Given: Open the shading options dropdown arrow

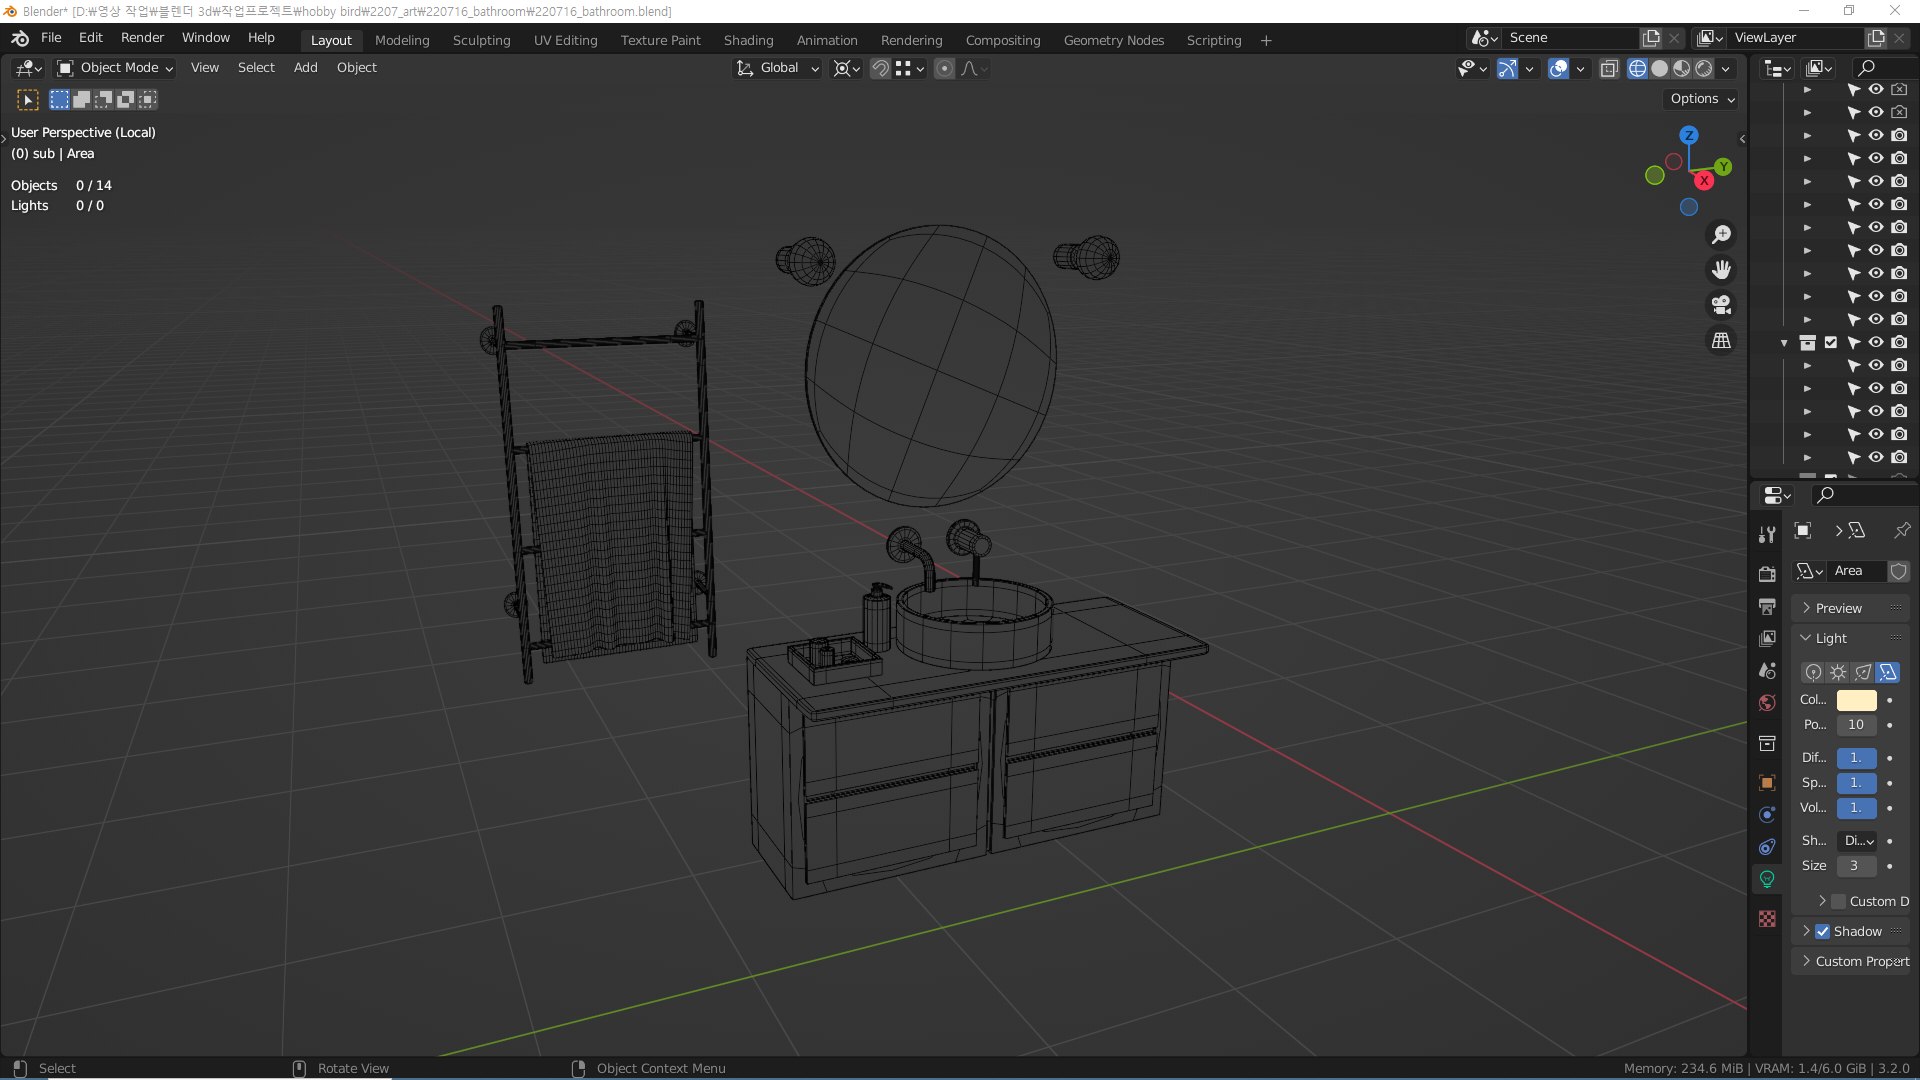Looking at the screenshot, I should (1726, 69).
